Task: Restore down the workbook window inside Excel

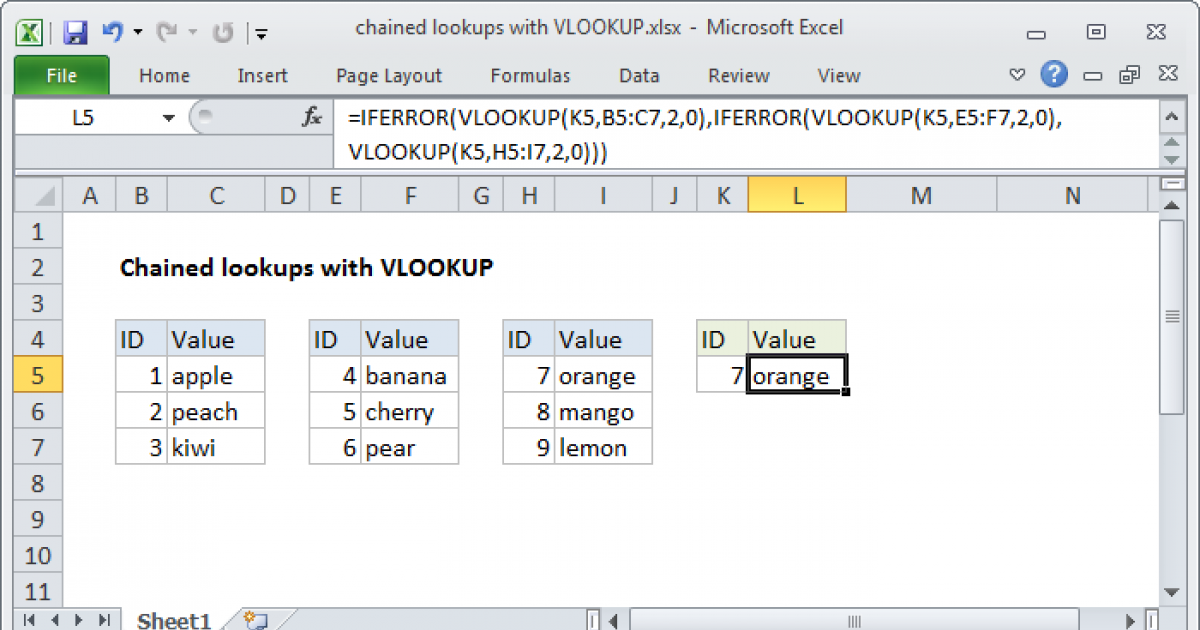Action: pos(1130,75)
